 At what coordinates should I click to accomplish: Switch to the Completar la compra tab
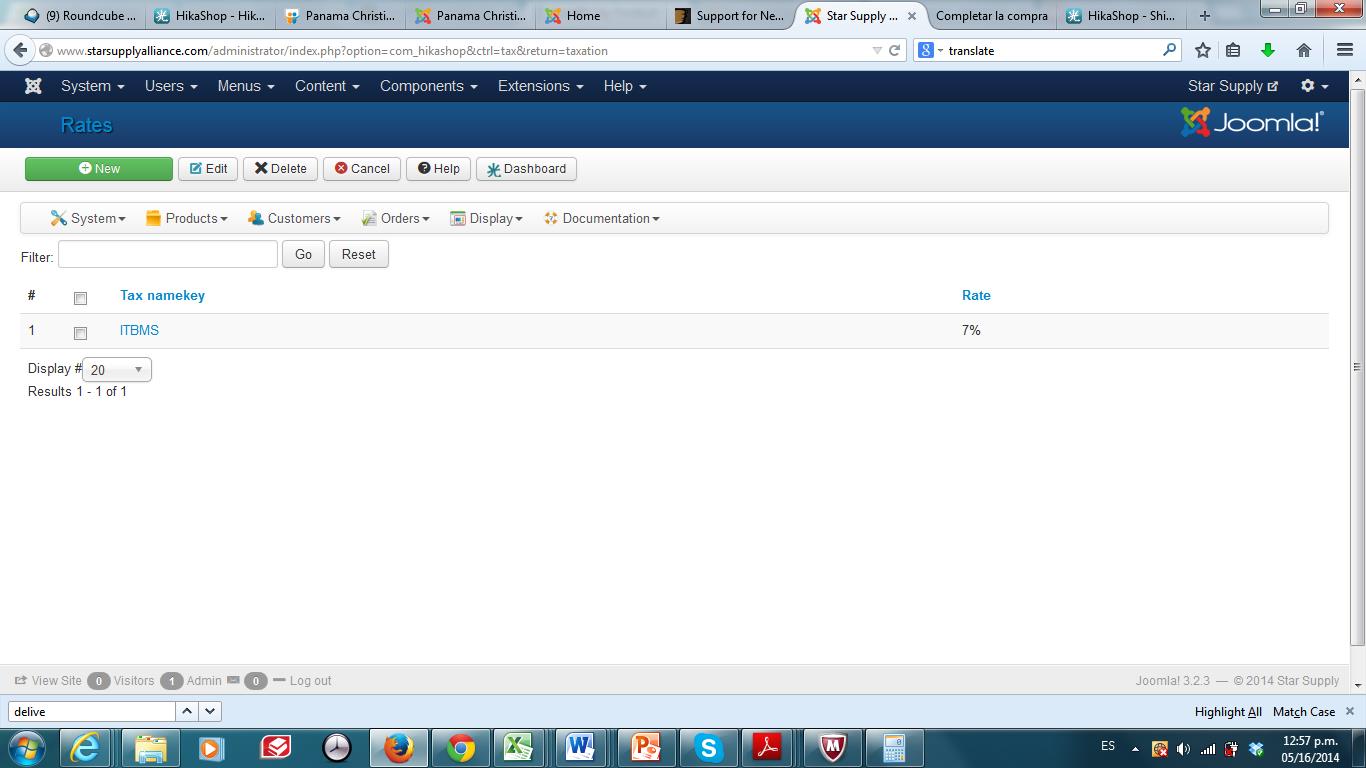(992, 16)
